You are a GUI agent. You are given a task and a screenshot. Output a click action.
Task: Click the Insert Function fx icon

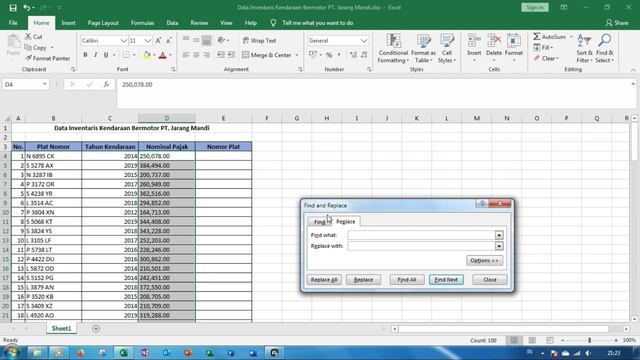coord(106,84)
